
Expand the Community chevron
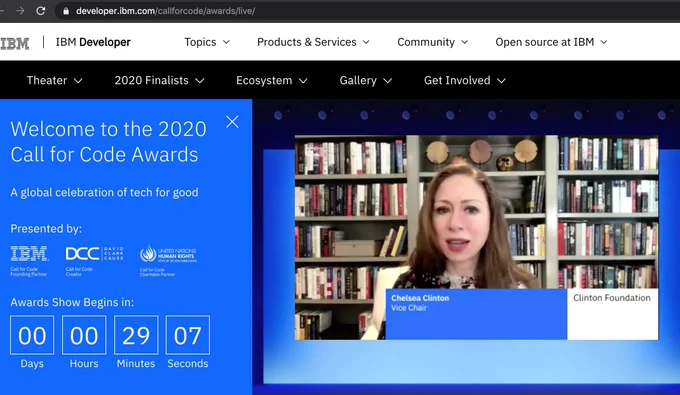(464, 42)
